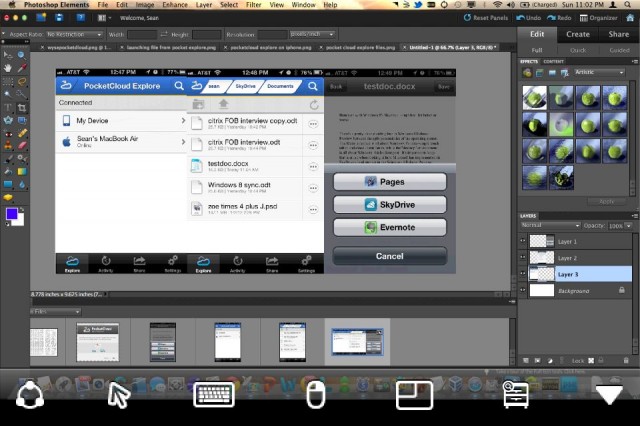Click the Redo button
This screenshot has width=640, height=426.
coord(559,18)
